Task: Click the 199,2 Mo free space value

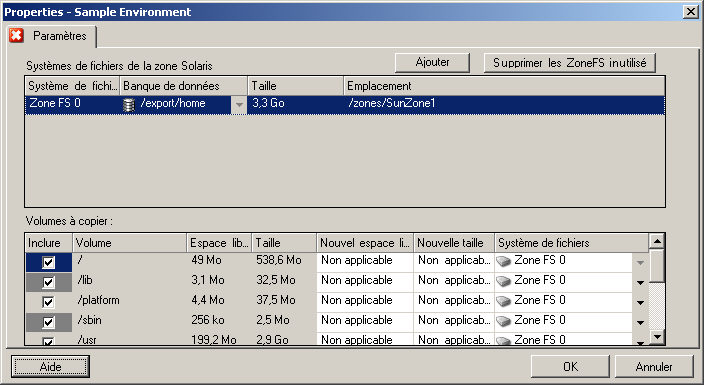Action: click(214, 340)
